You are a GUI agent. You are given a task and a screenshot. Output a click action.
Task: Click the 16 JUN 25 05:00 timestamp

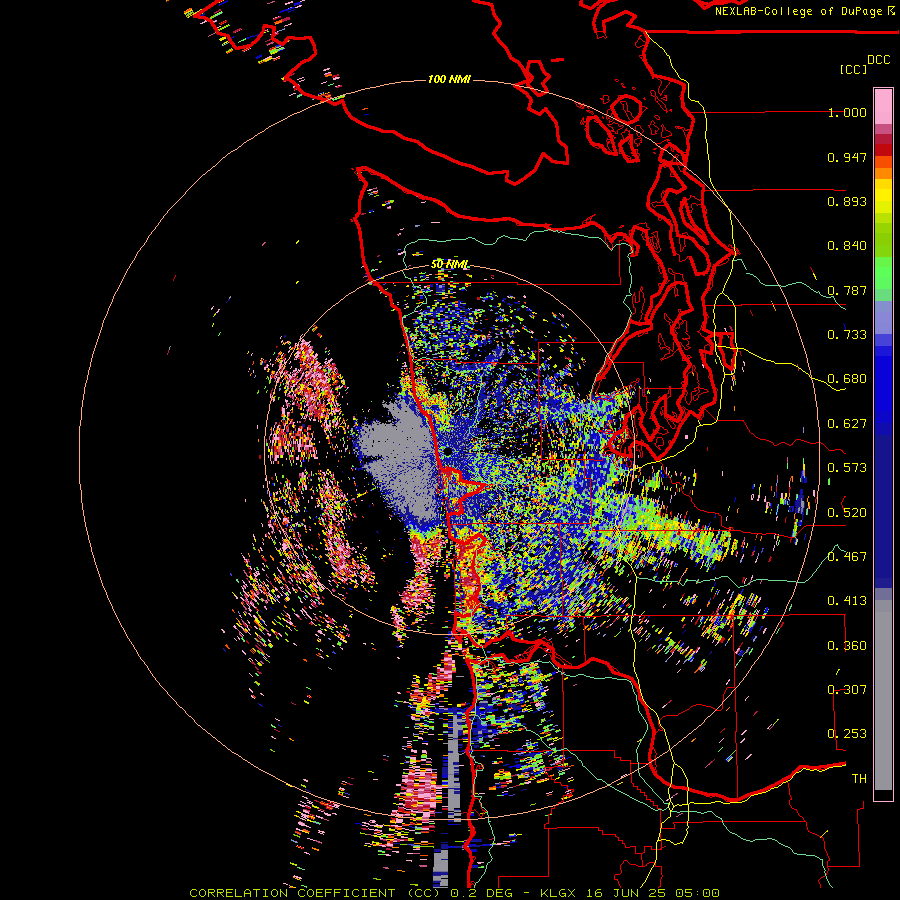tap(654, 893)
